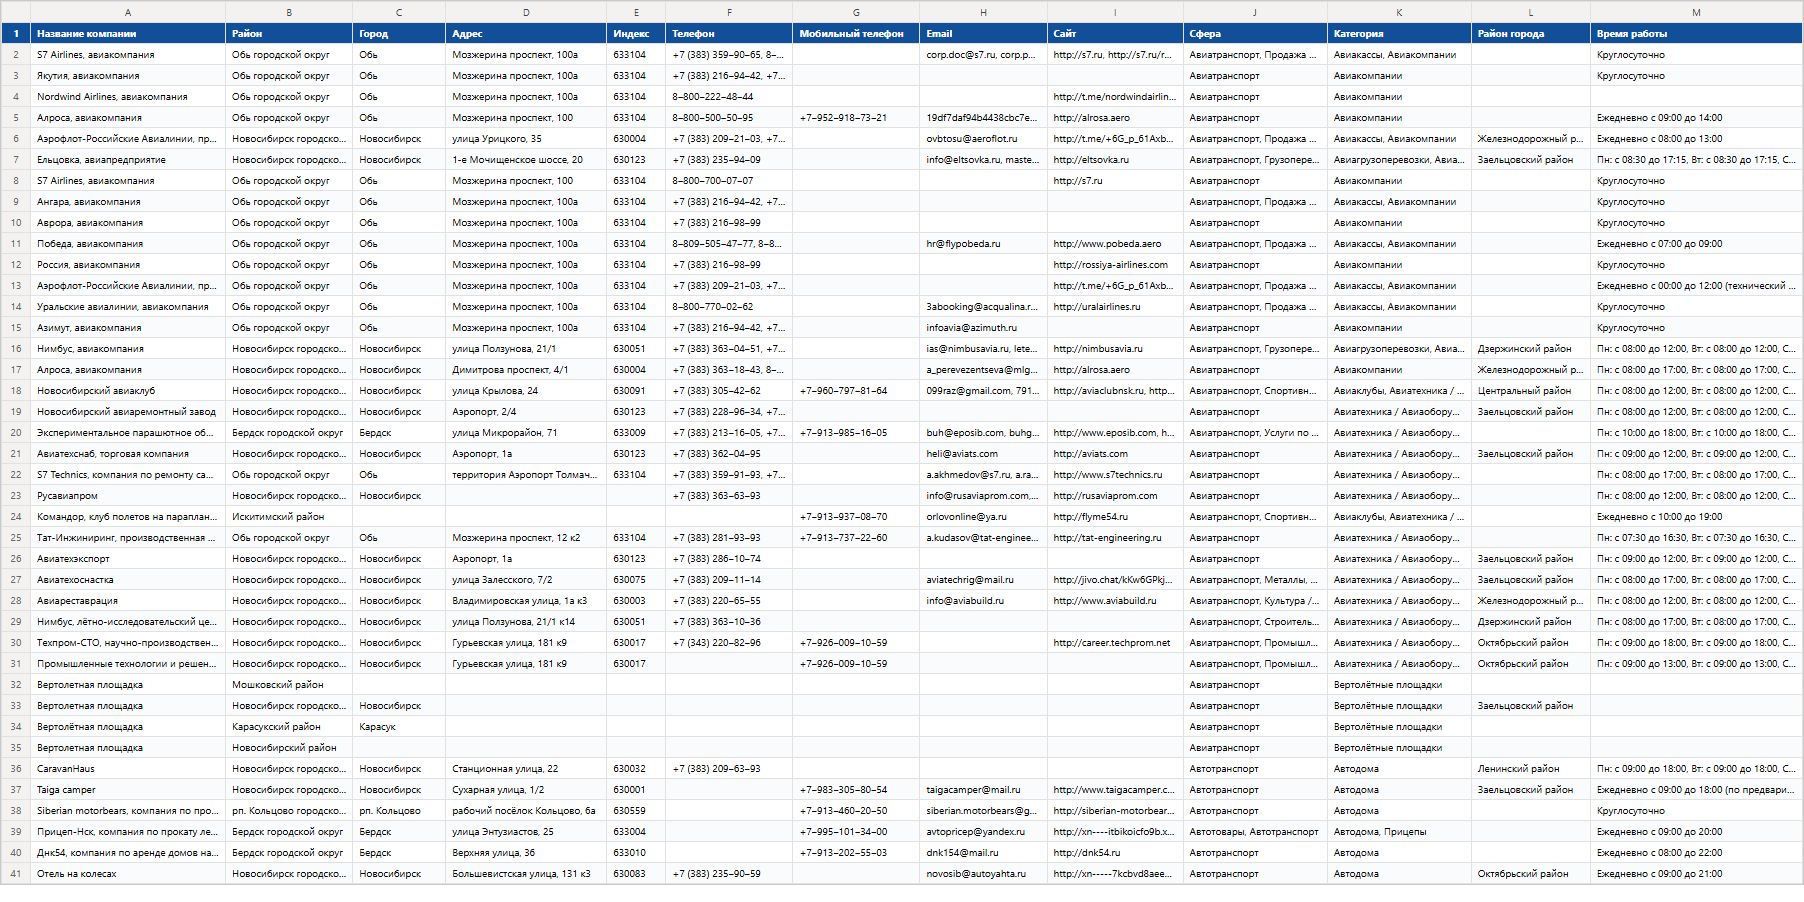Select hours cell "Ежедневно с 10:00 до 19:00"
Viewport: 1804px width, 902px height.
(1696, 517)
